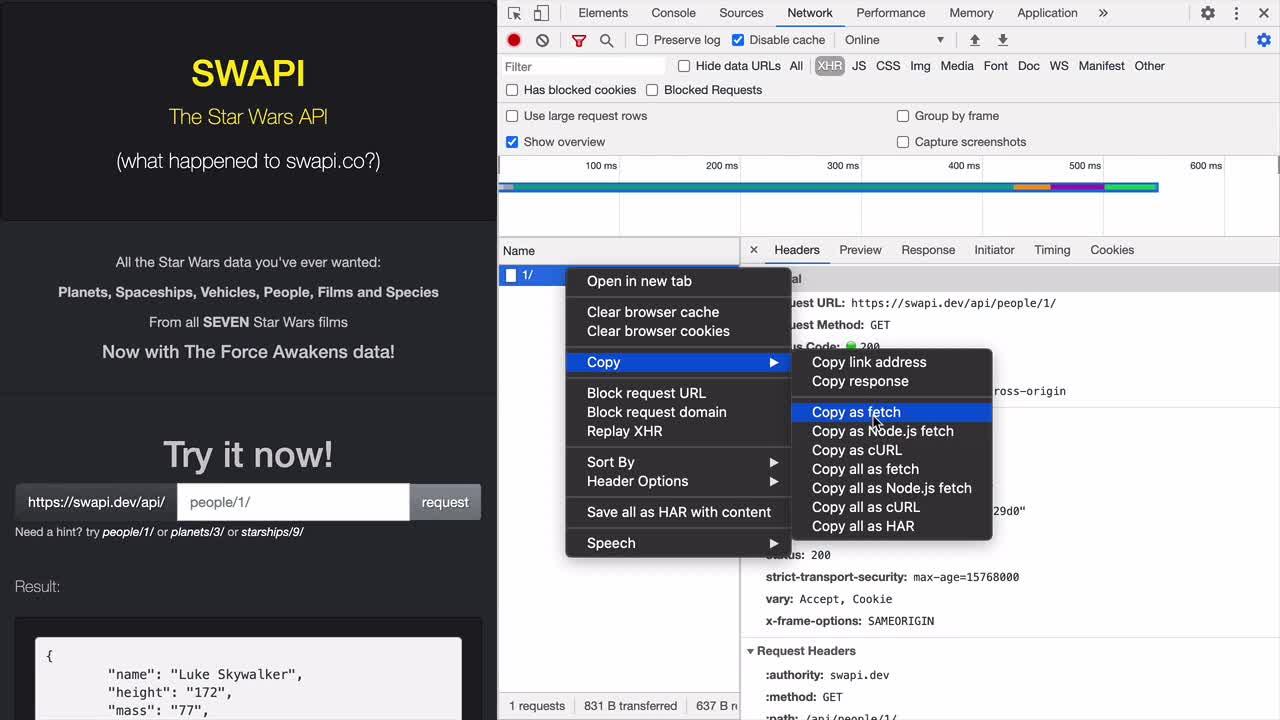Toggle the device toolbar icon
Image resolution: width=1280 pixels, height=720 pixels.
click(x=541, y=13)
